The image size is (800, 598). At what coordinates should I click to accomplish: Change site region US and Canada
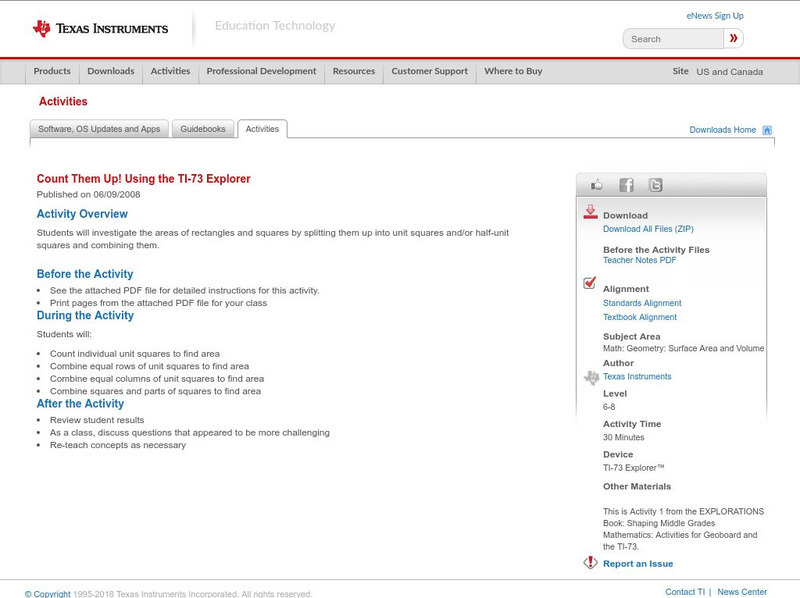click(730, 72)
